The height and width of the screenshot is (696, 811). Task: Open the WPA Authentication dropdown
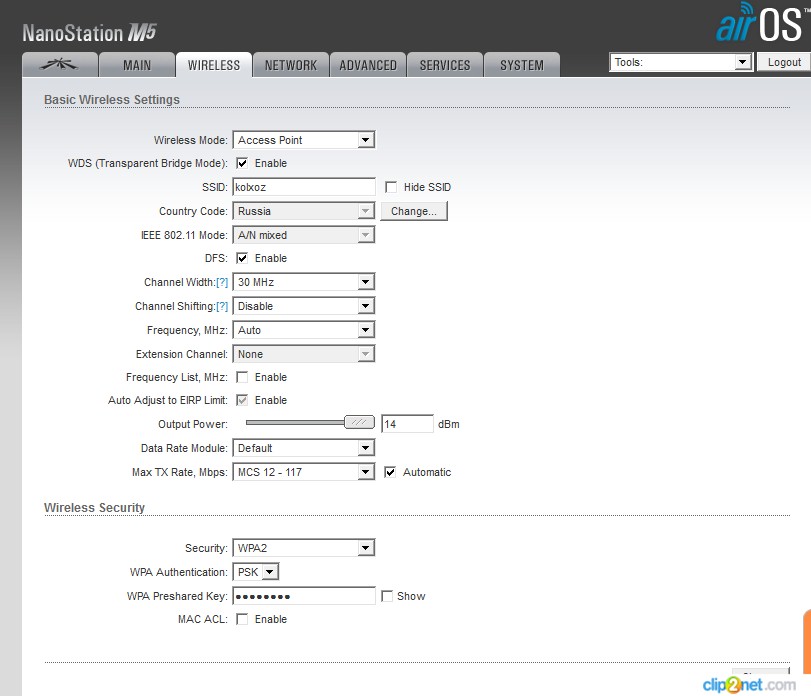click(x=256, y=572)
